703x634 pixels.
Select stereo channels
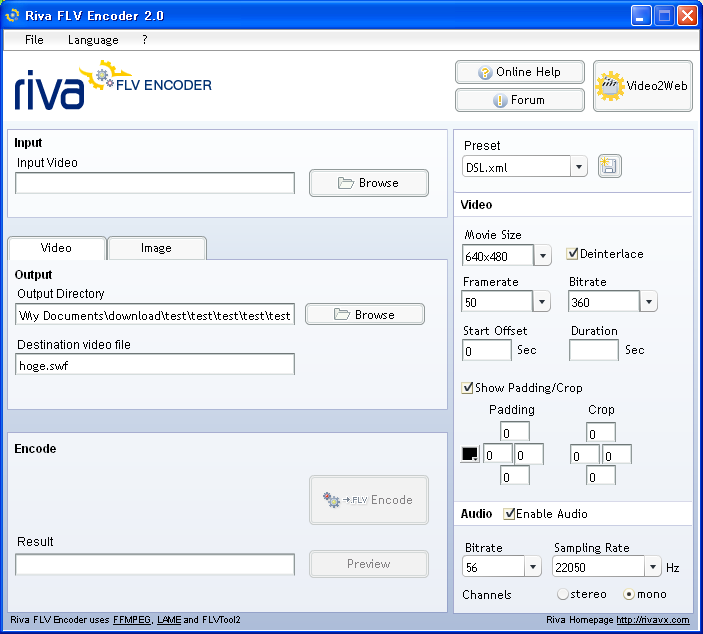pos(563,594)
